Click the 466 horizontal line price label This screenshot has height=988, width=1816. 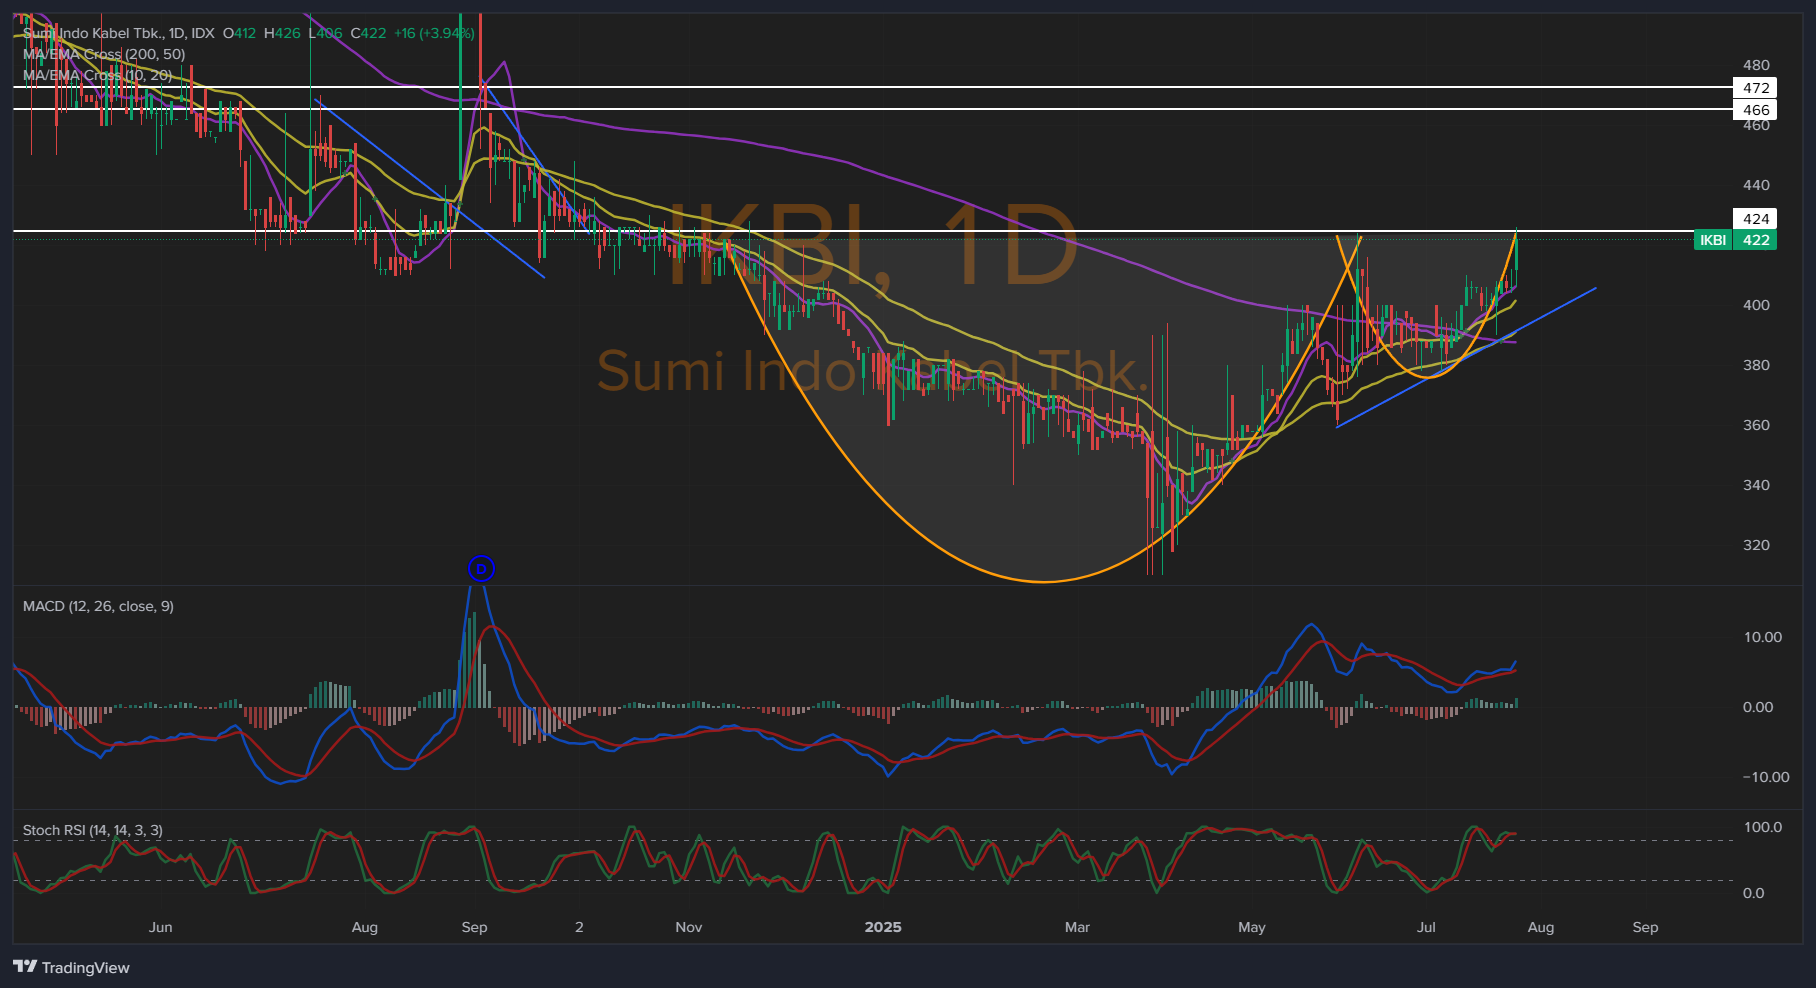1755,110
